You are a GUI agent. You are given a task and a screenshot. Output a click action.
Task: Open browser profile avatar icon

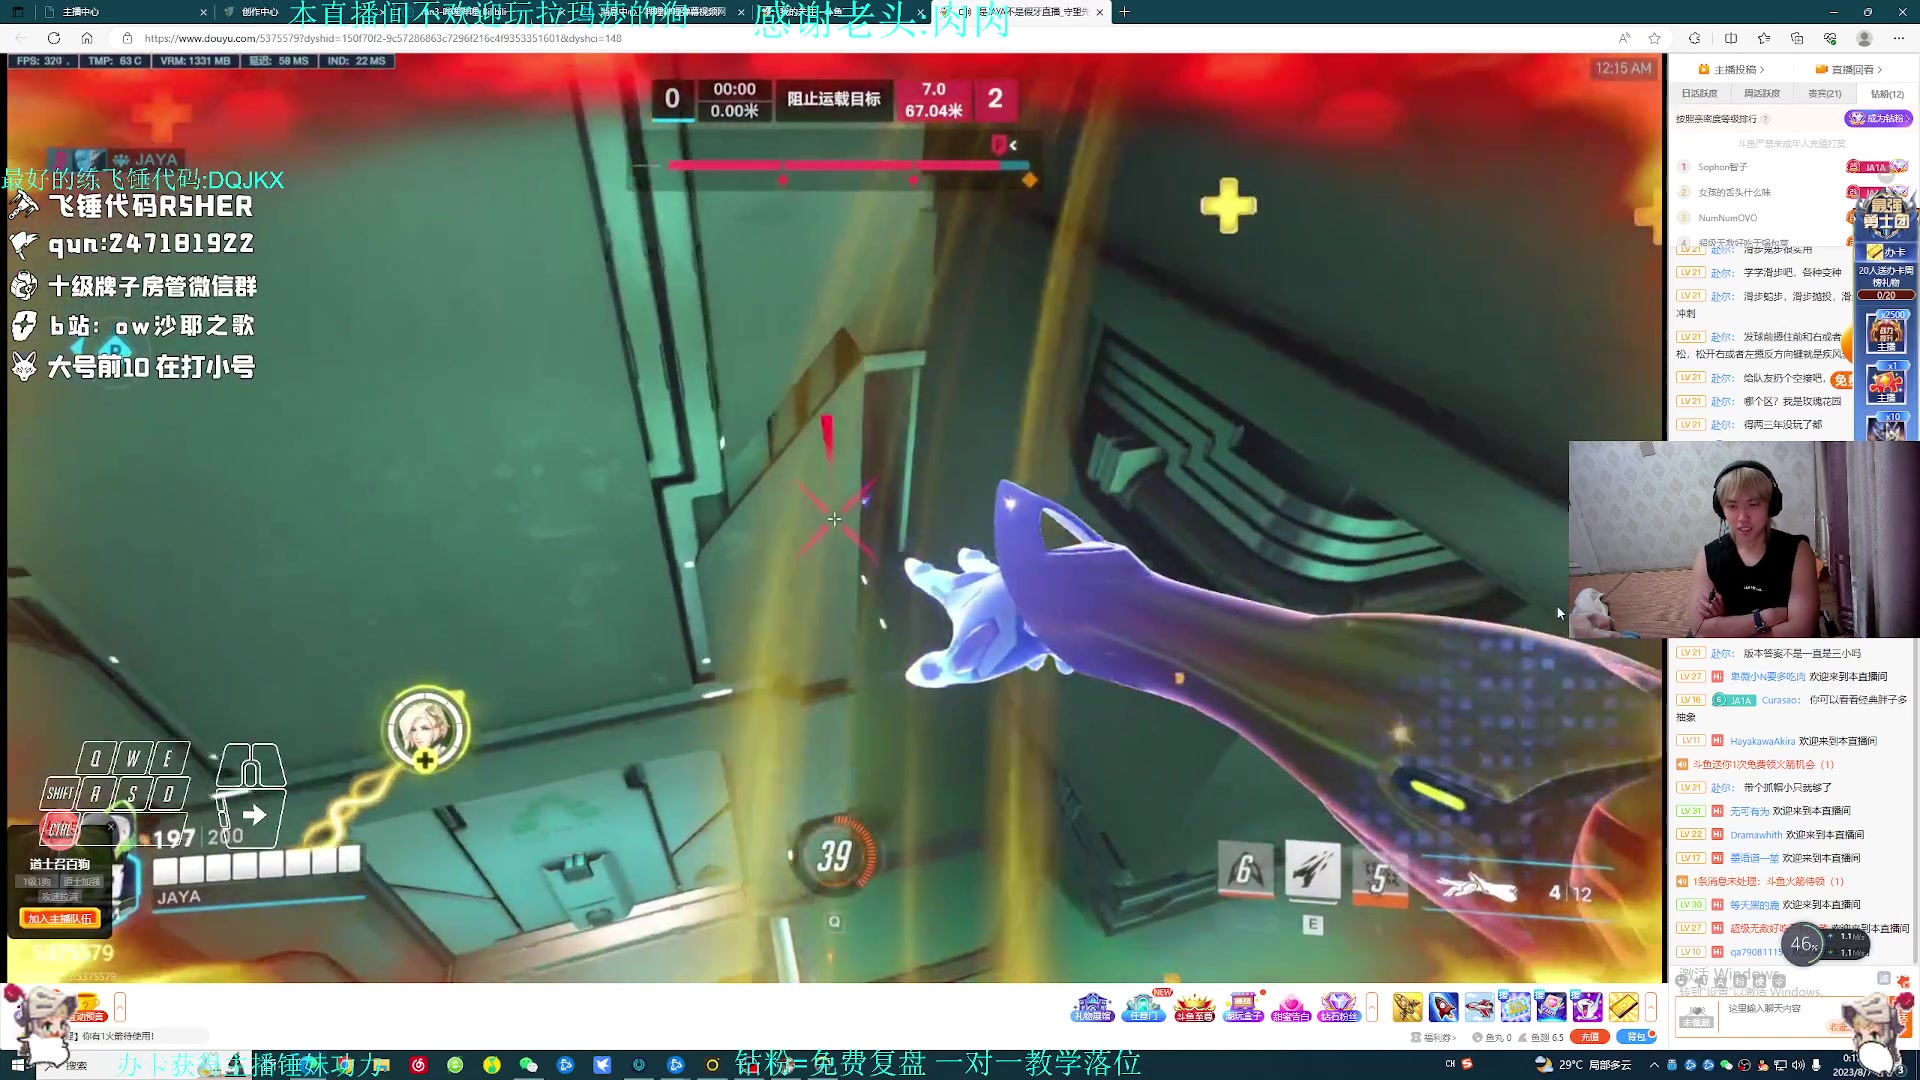[x=1864, y=38]
